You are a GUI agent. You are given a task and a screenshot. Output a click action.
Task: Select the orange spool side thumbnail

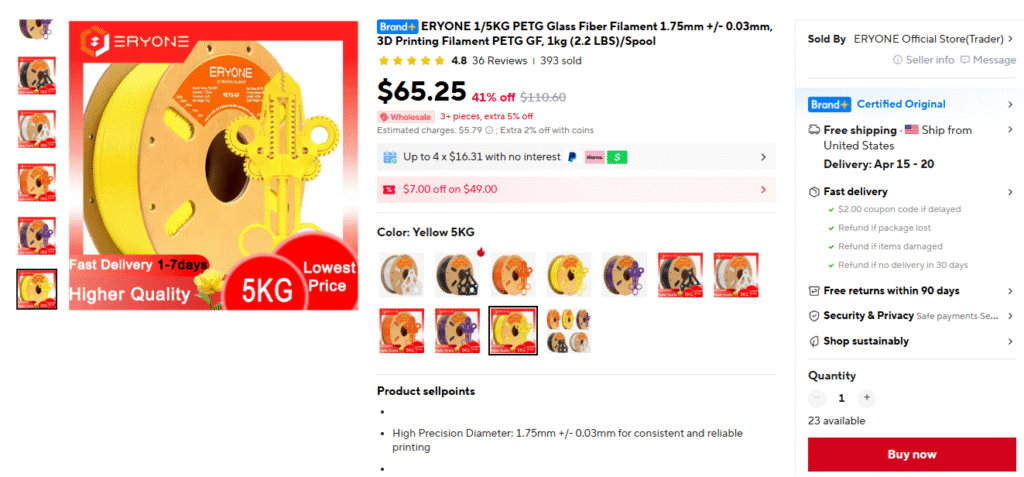37,182
